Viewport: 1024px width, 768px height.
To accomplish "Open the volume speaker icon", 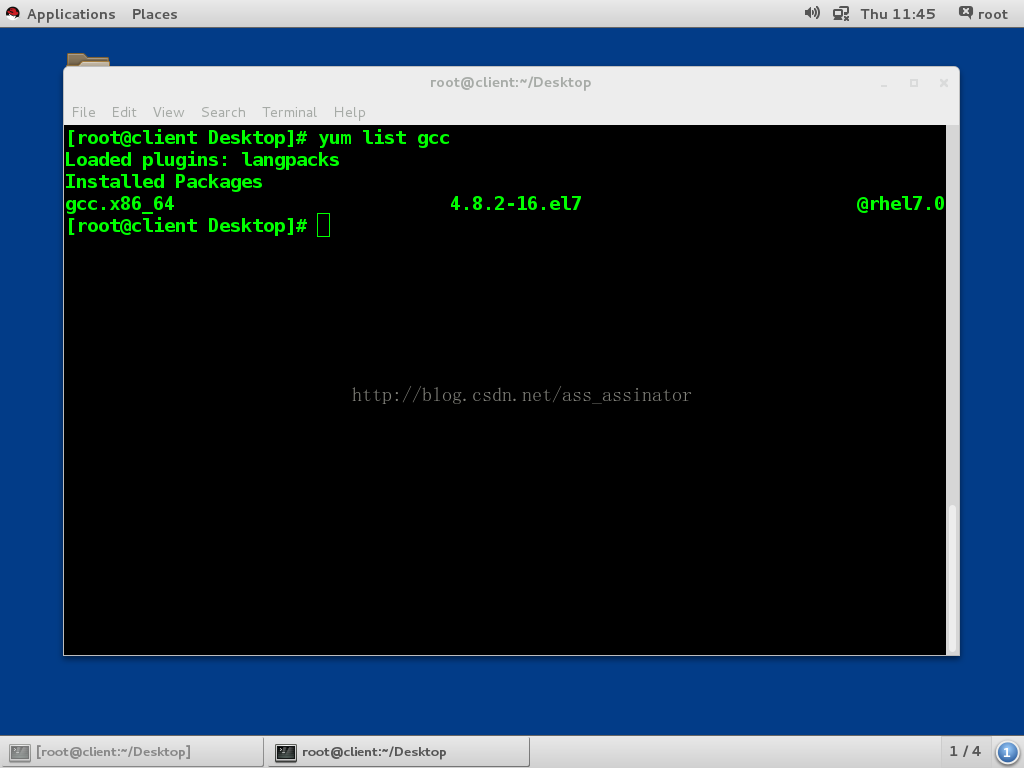I will [x=812, y=13].
